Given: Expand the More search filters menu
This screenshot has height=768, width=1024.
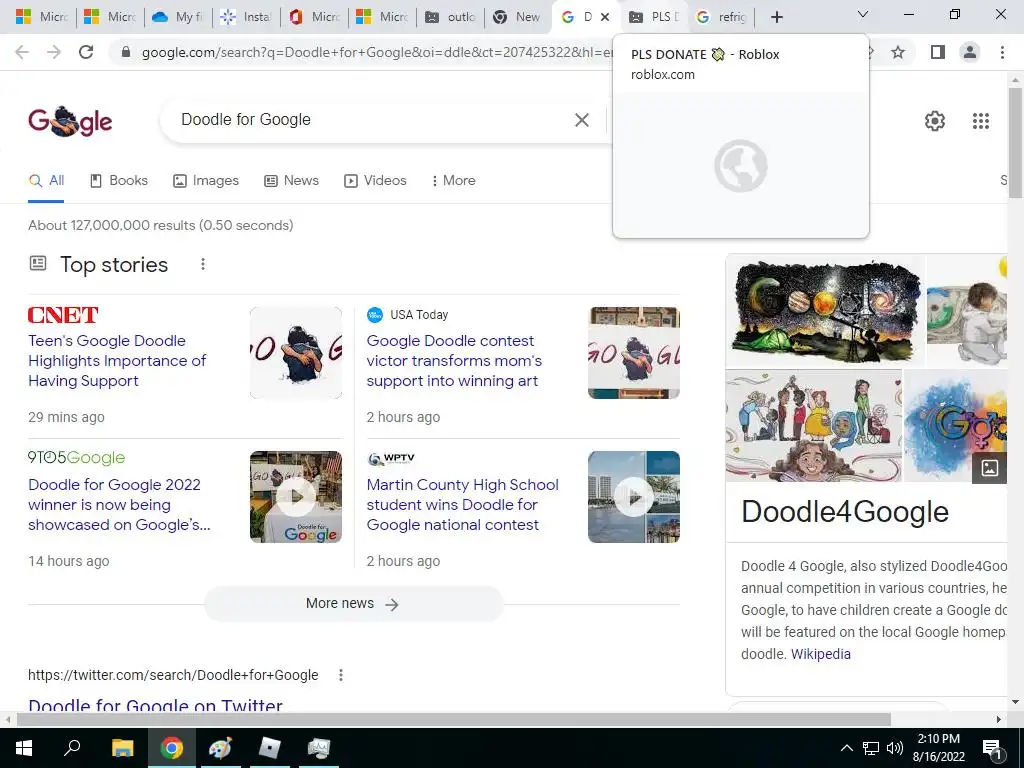Looking at the screenshot, I should [x=453, y=181].
